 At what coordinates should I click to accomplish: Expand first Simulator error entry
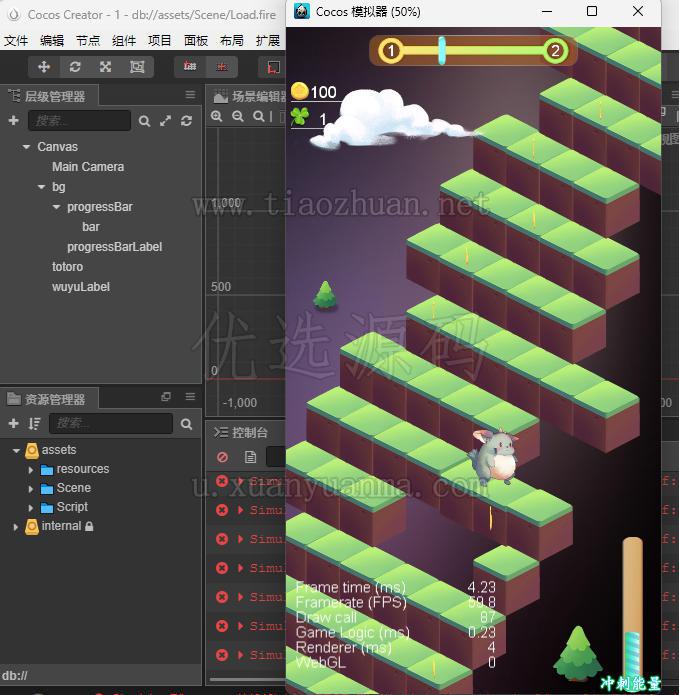click(x=241, y=481)
